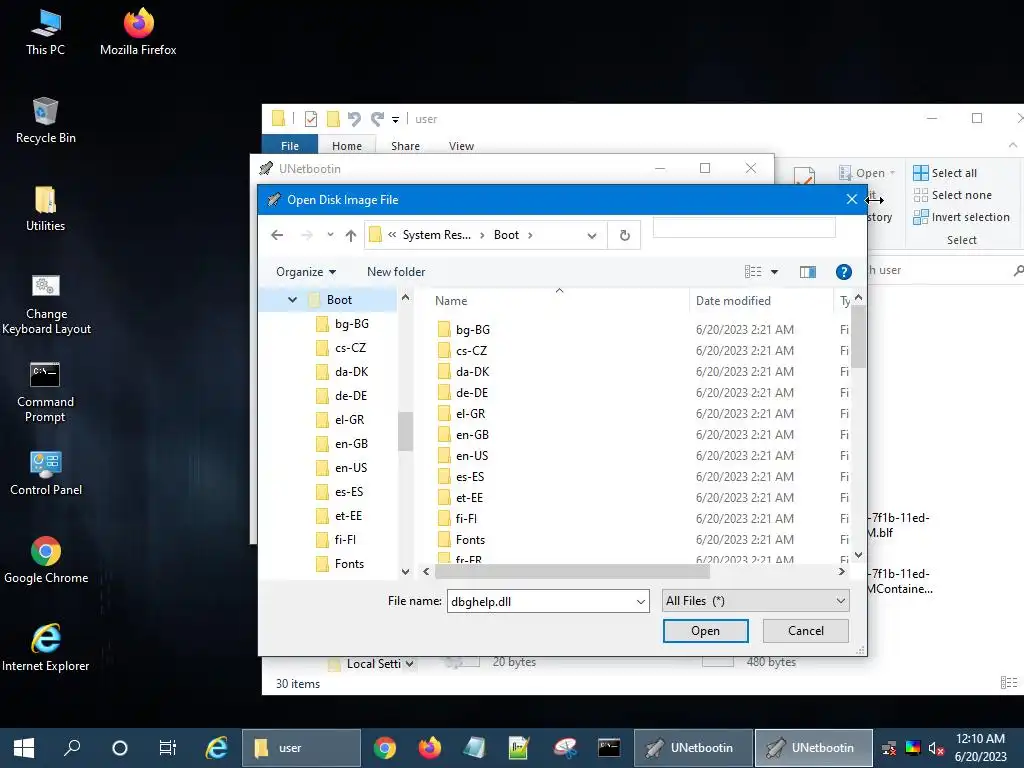This screenshot has width=1024, height=768.
Task: Open the Organize menu
Action: click(306, 272)
